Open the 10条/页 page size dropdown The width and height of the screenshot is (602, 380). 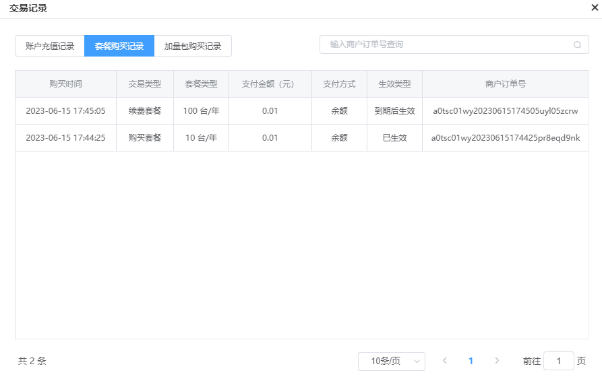(x=392, y=361)
